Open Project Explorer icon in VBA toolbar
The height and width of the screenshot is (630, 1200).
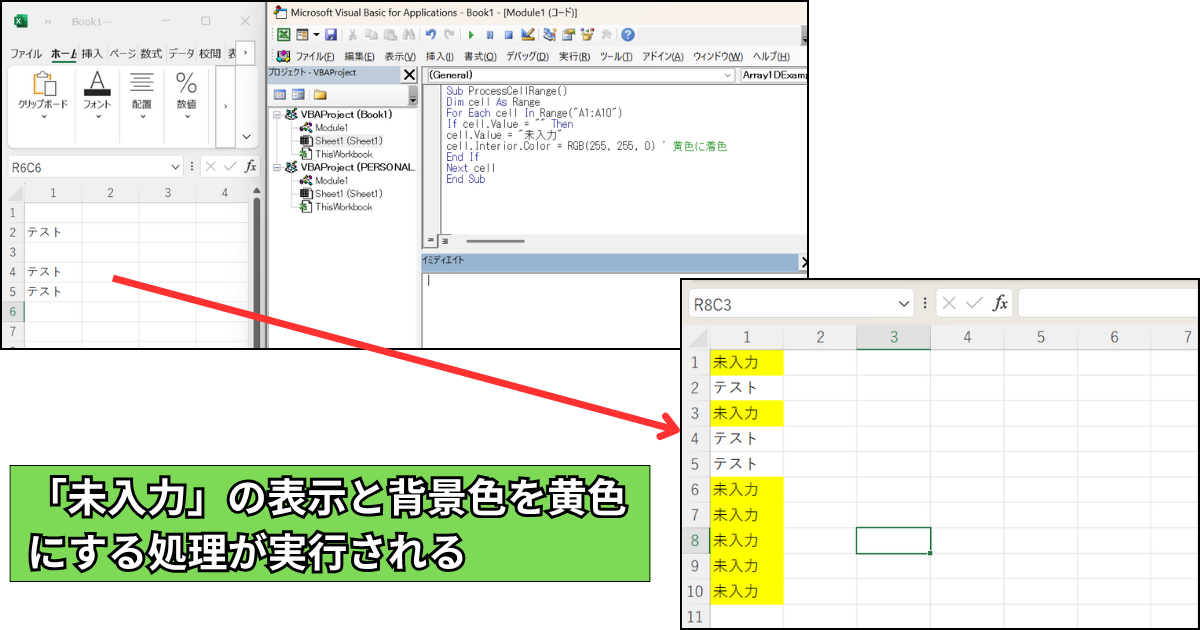[549, 34]
